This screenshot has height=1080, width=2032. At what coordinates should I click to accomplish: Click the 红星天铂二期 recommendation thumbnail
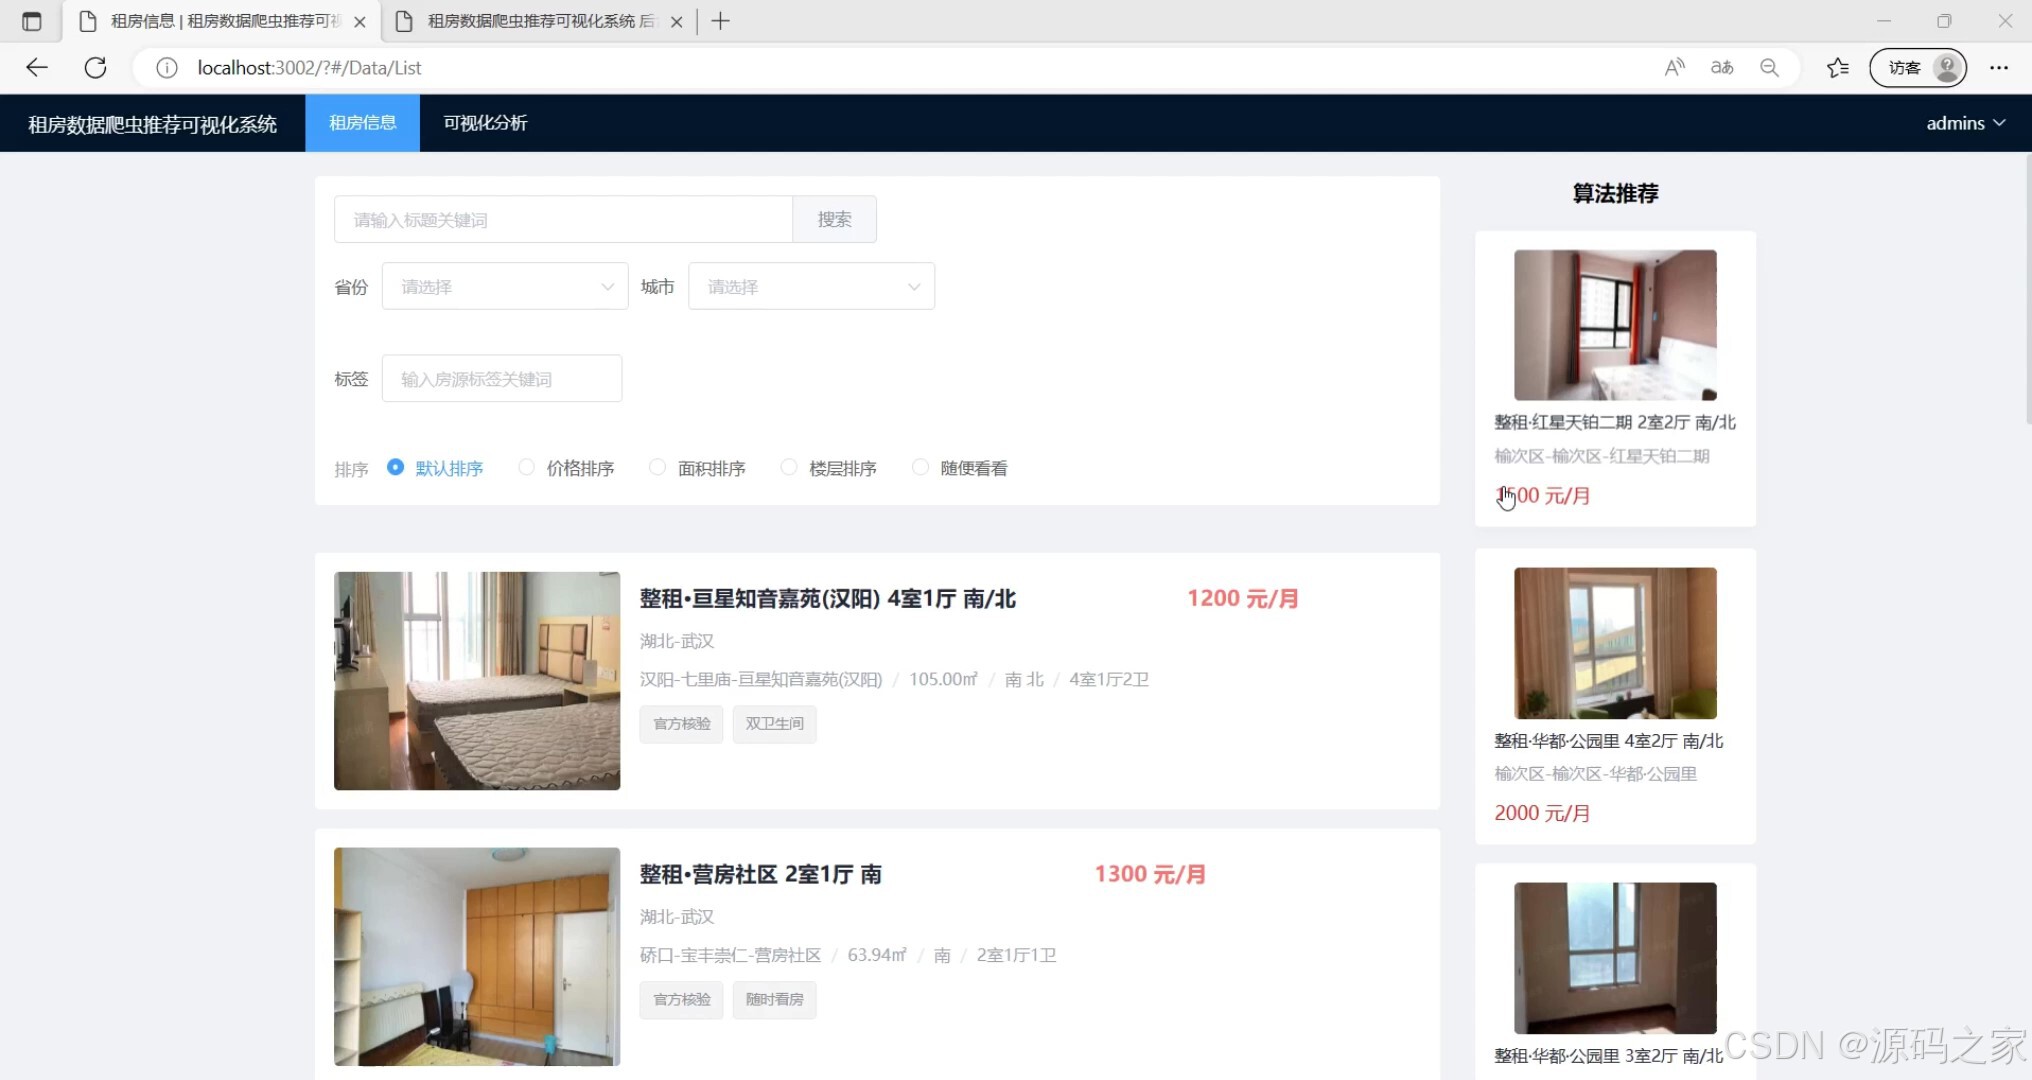pos(1615,325)
